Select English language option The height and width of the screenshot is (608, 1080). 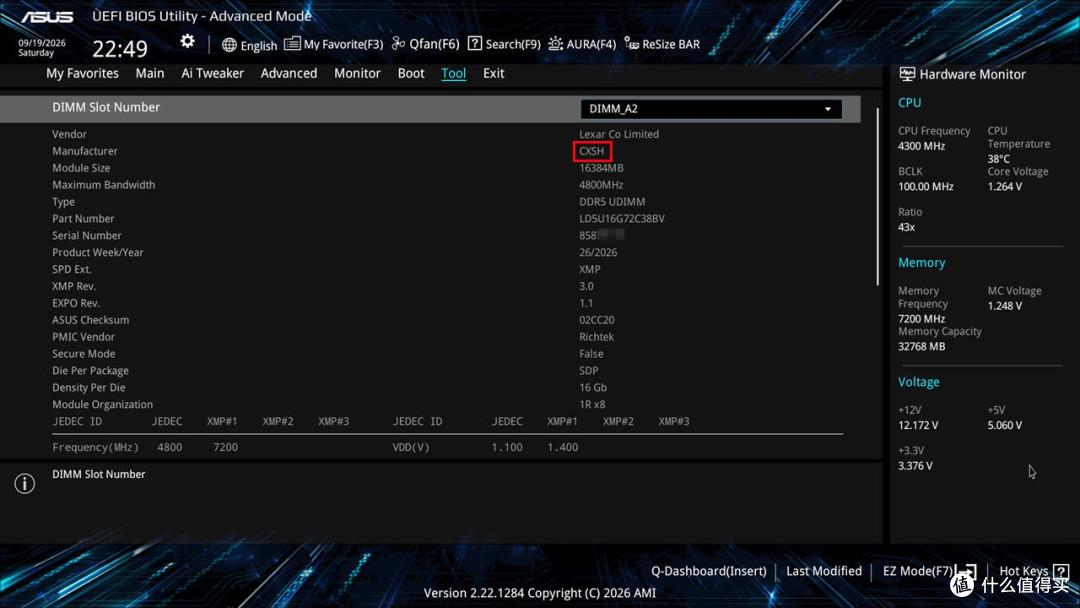(259, 45)
